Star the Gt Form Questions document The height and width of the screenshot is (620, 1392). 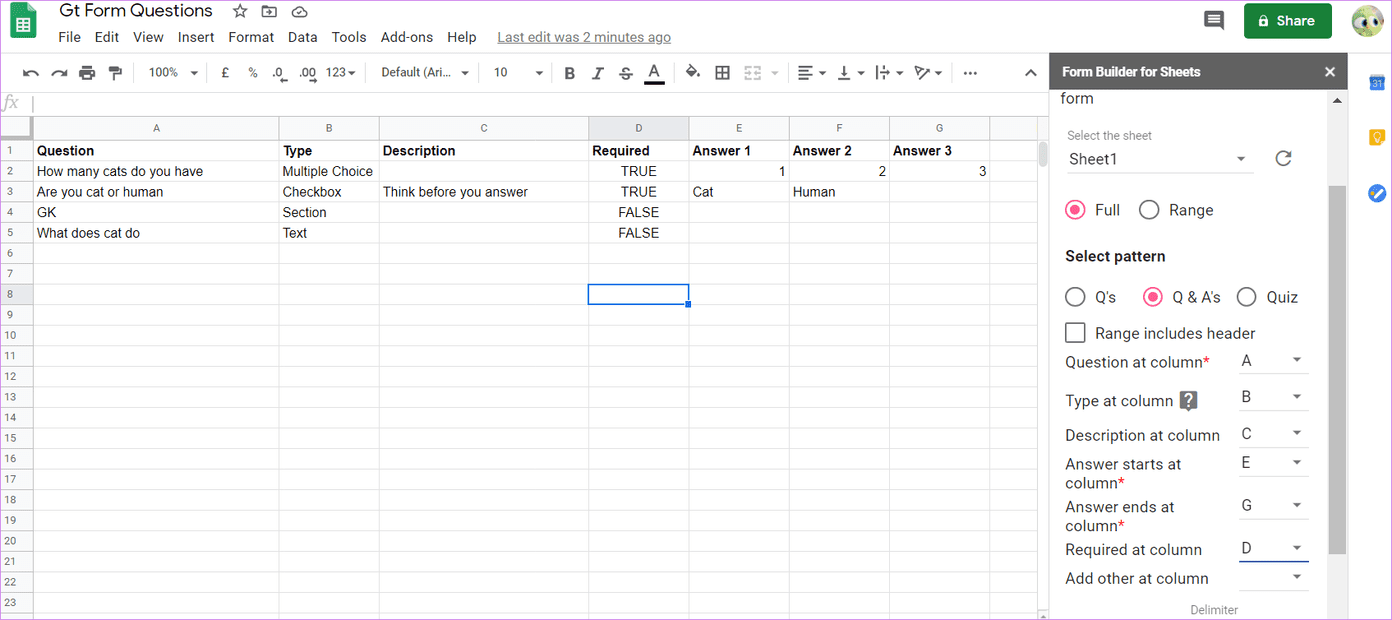240,11
